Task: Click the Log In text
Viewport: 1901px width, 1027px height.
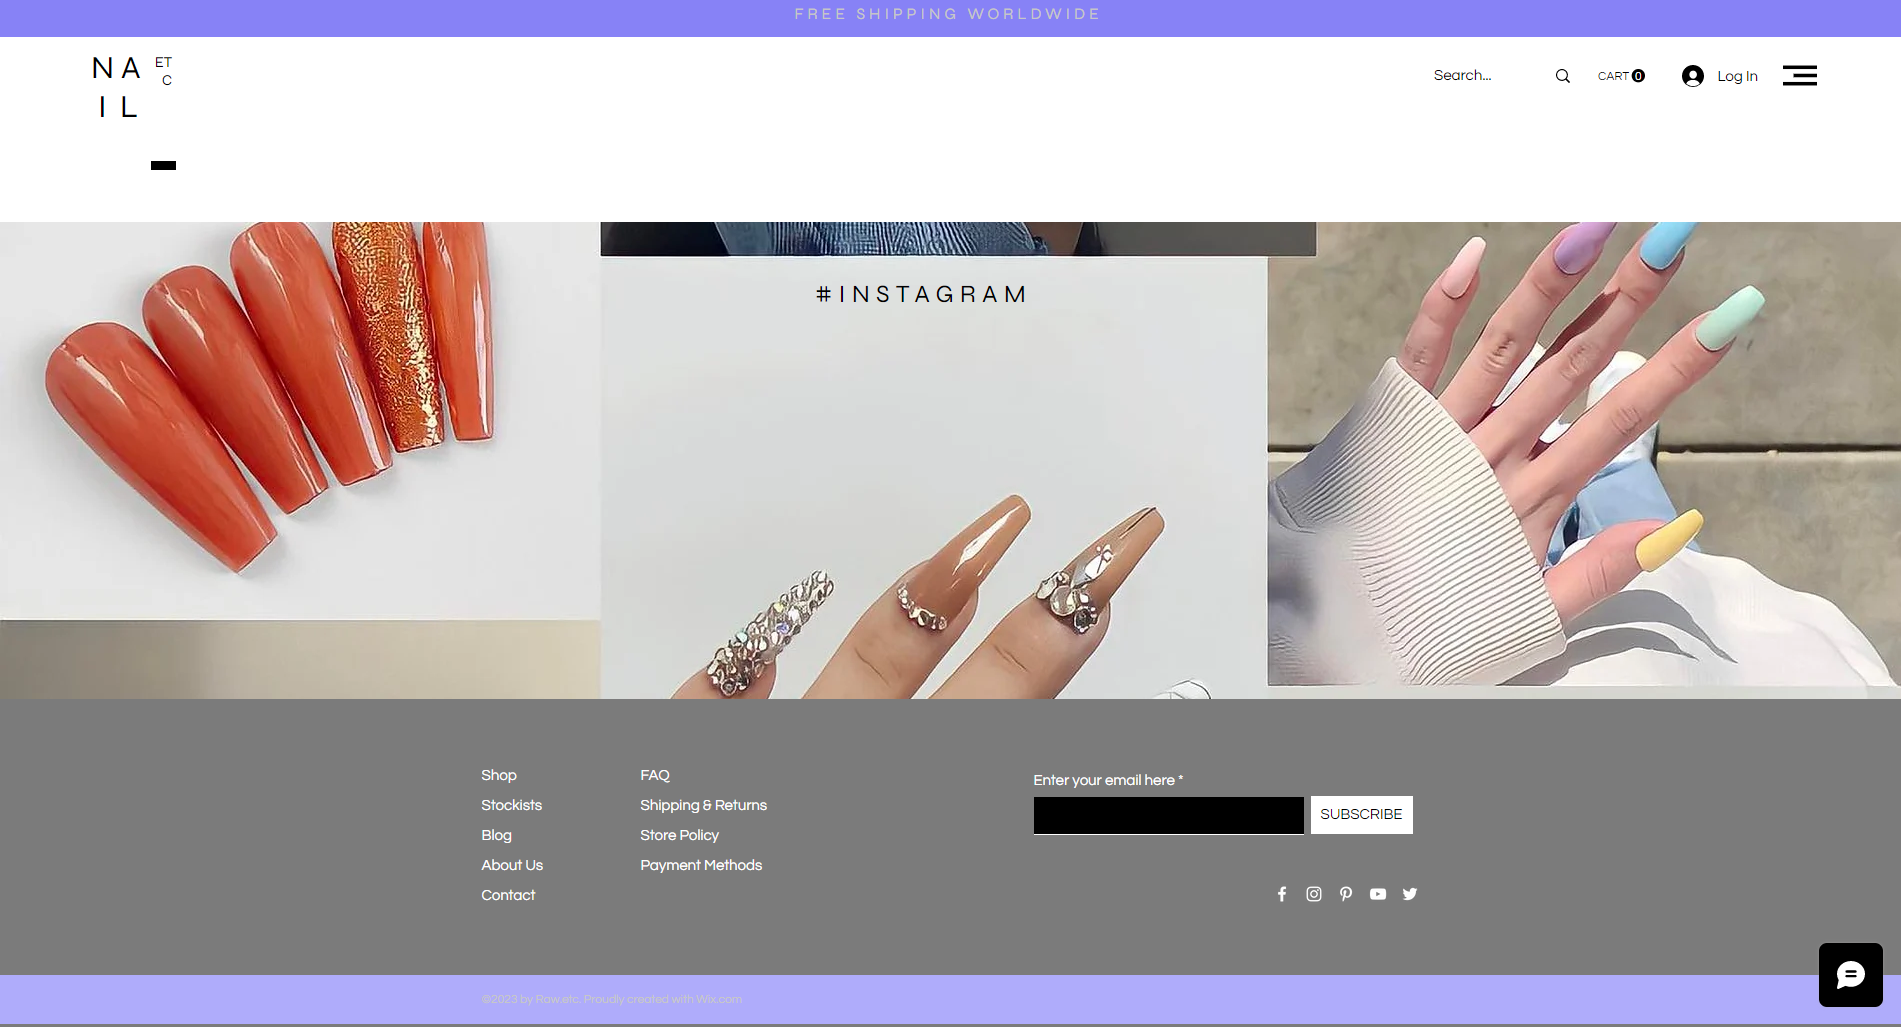Action: [1737, 76]
